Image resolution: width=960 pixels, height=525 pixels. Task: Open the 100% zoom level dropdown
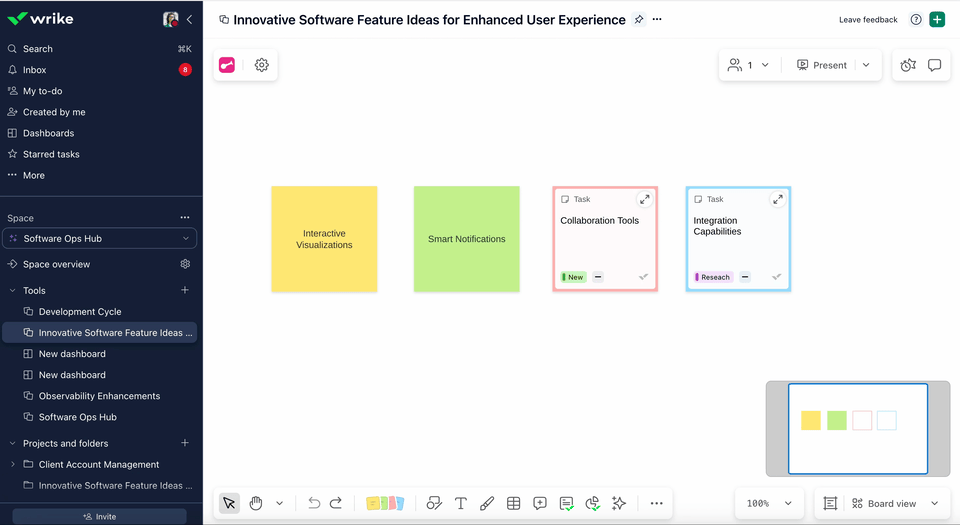[x=770, y=503]
